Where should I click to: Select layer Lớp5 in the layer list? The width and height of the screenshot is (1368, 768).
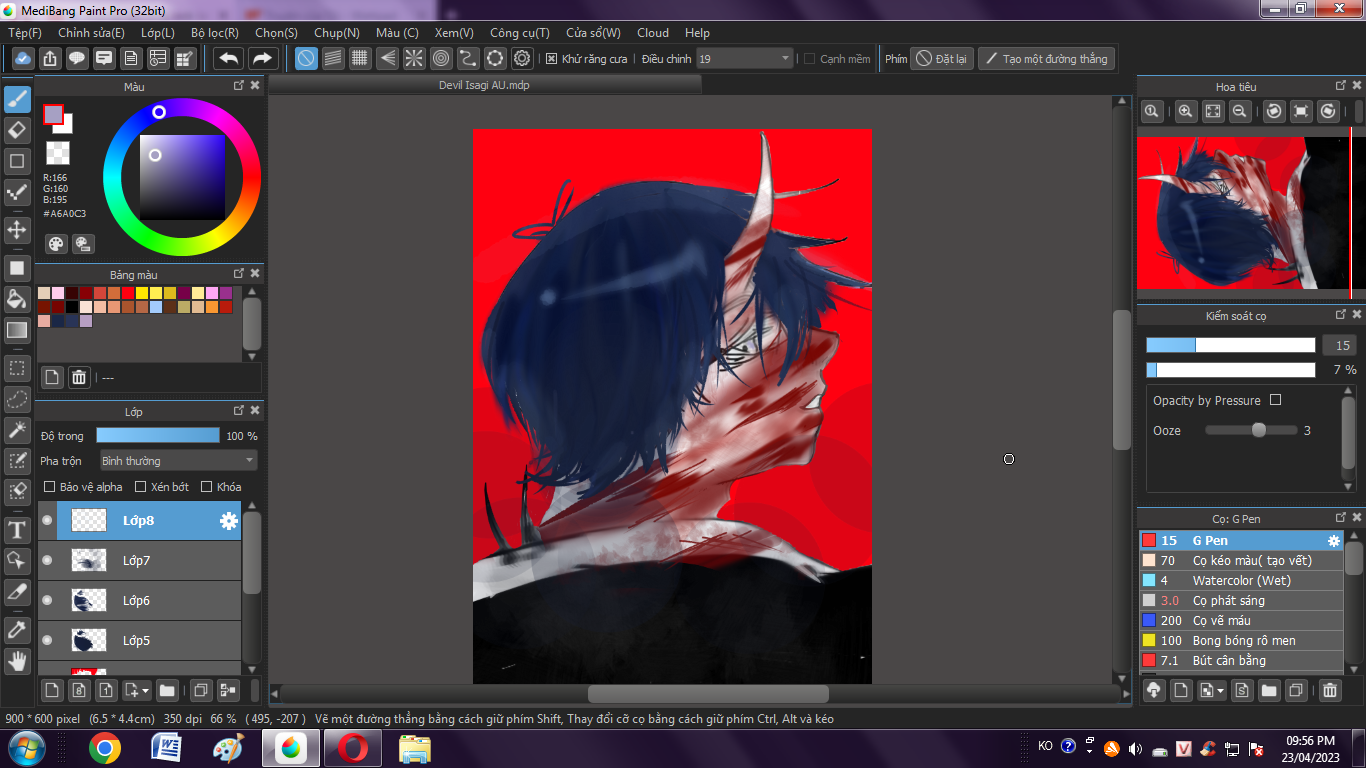[140, 641]
